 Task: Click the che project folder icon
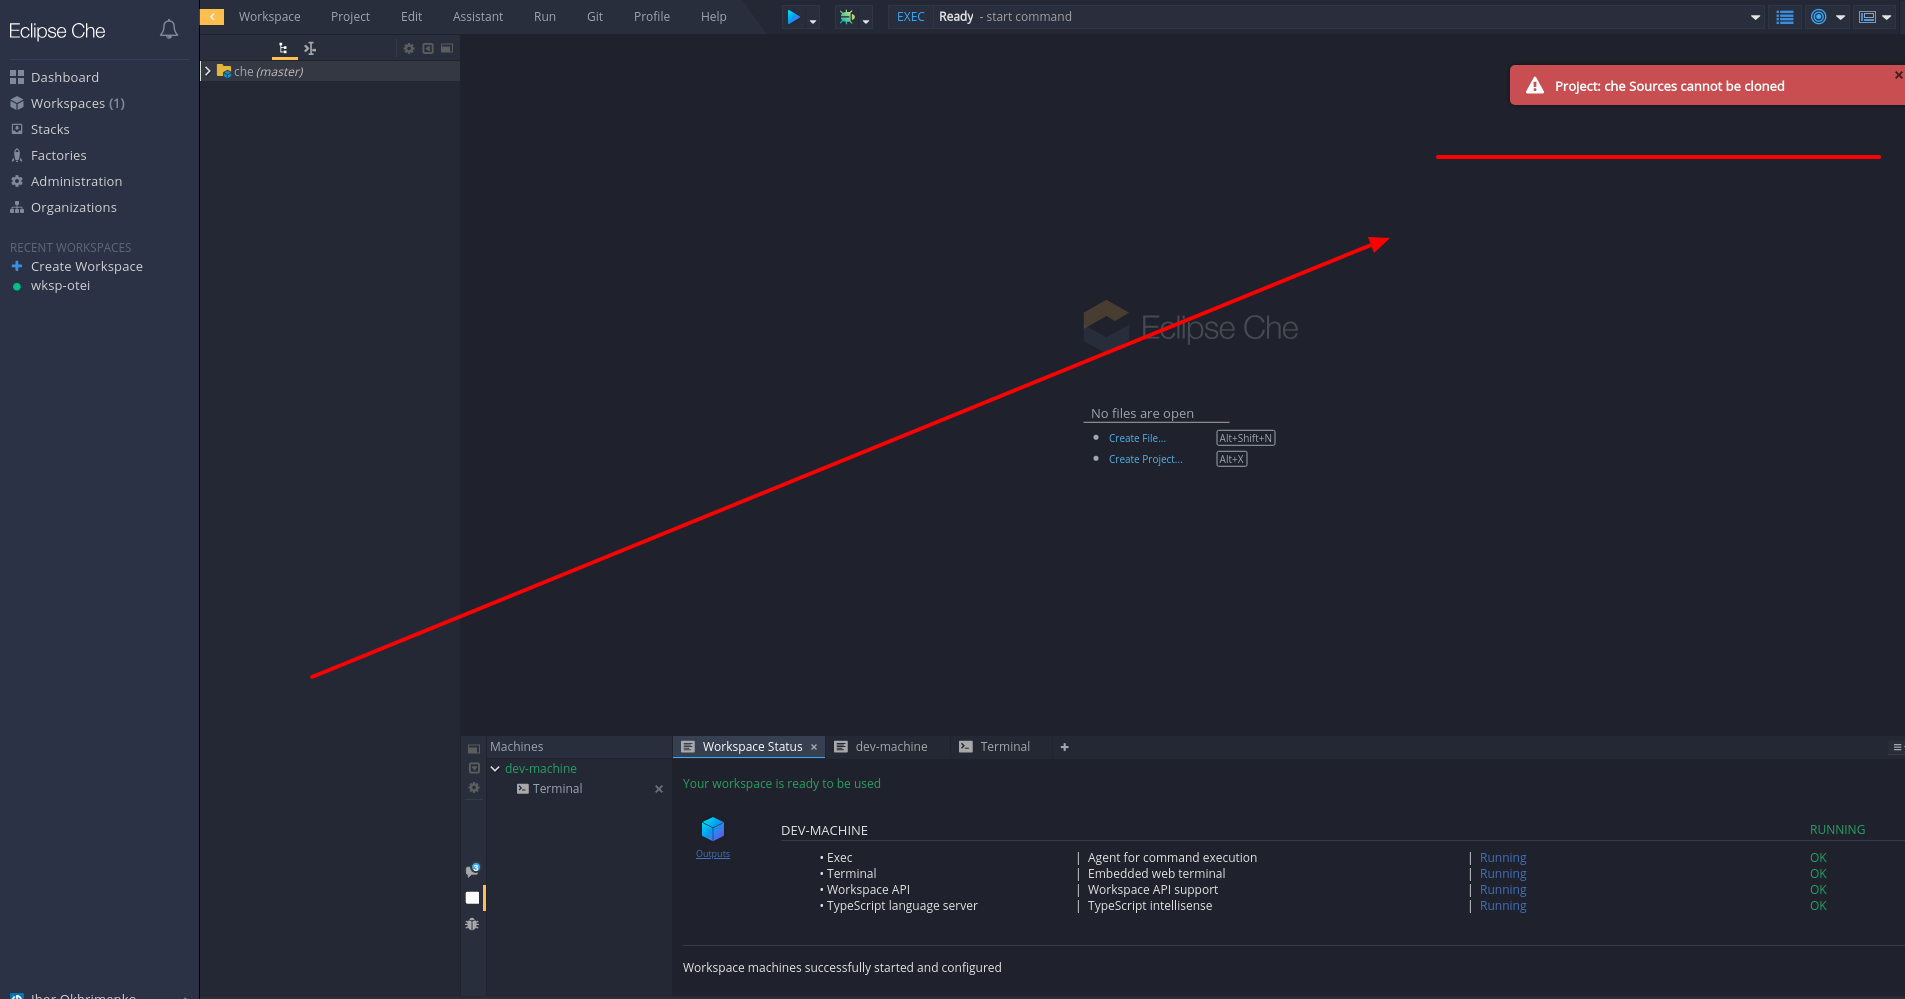(x=224, y=71)
